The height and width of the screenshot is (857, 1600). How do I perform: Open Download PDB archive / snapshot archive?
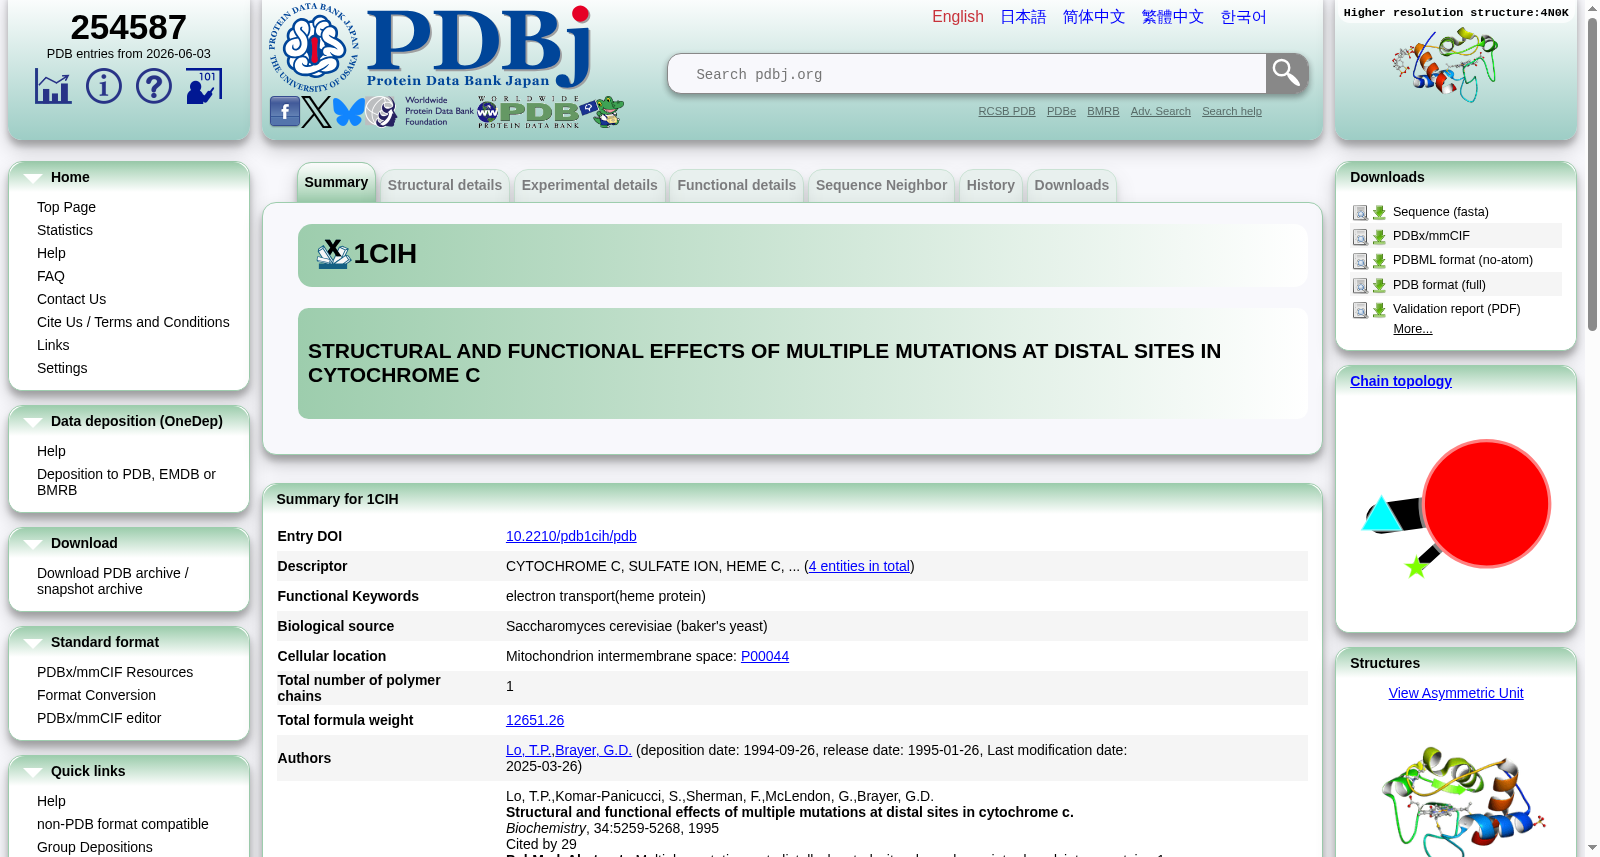[x=113, y=581]
